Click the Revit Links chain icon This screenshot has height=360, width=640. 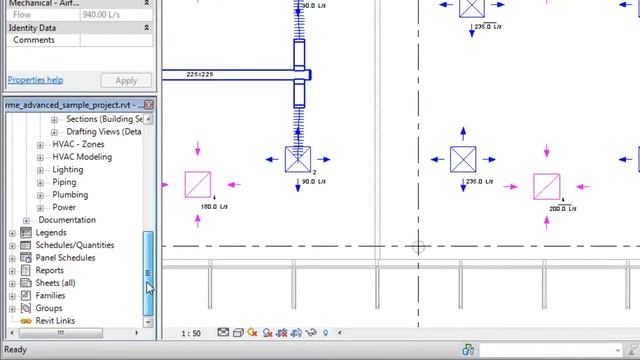[x=26, y=321]
